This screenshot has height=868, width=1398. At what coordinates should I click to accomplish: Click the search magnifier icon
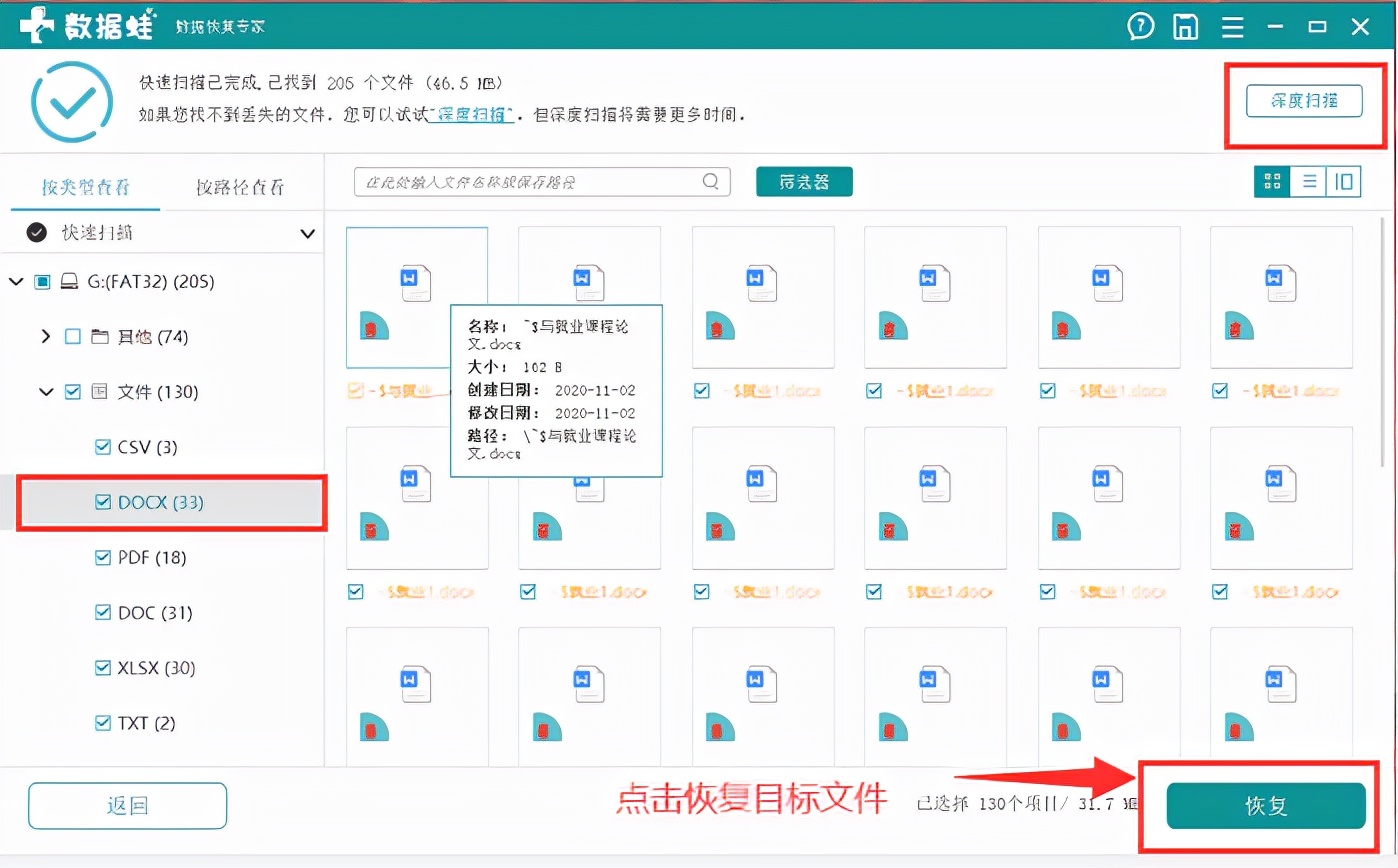710,181
